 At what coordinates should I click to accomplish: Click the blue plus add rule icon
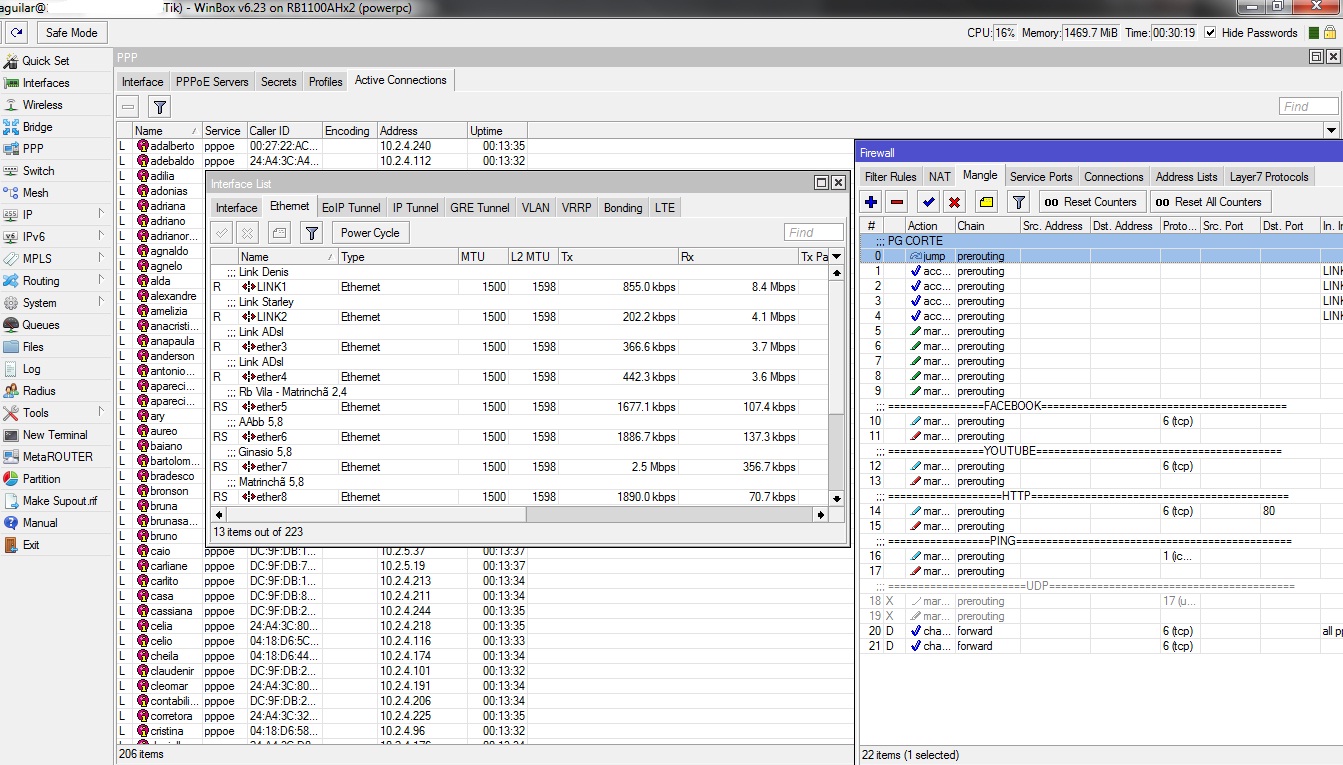[x=871, y=202]
